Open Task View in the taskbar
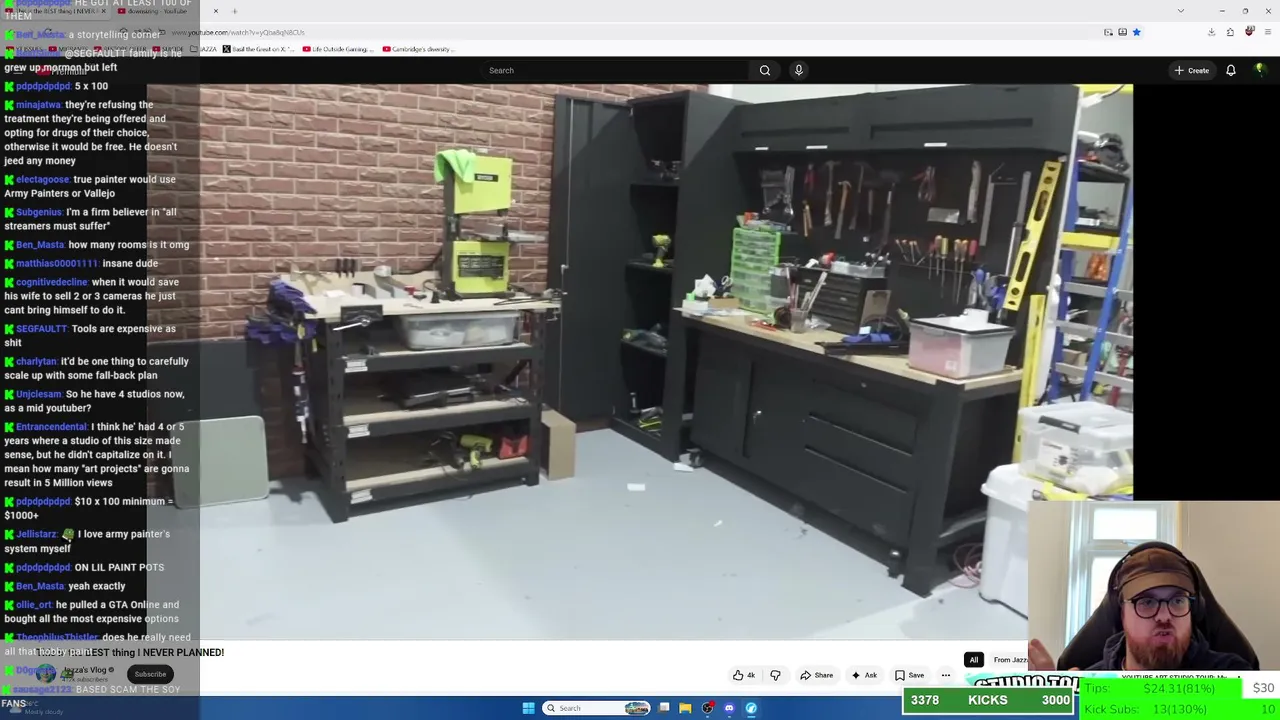1280x720 pixels. tap(663, 708)
